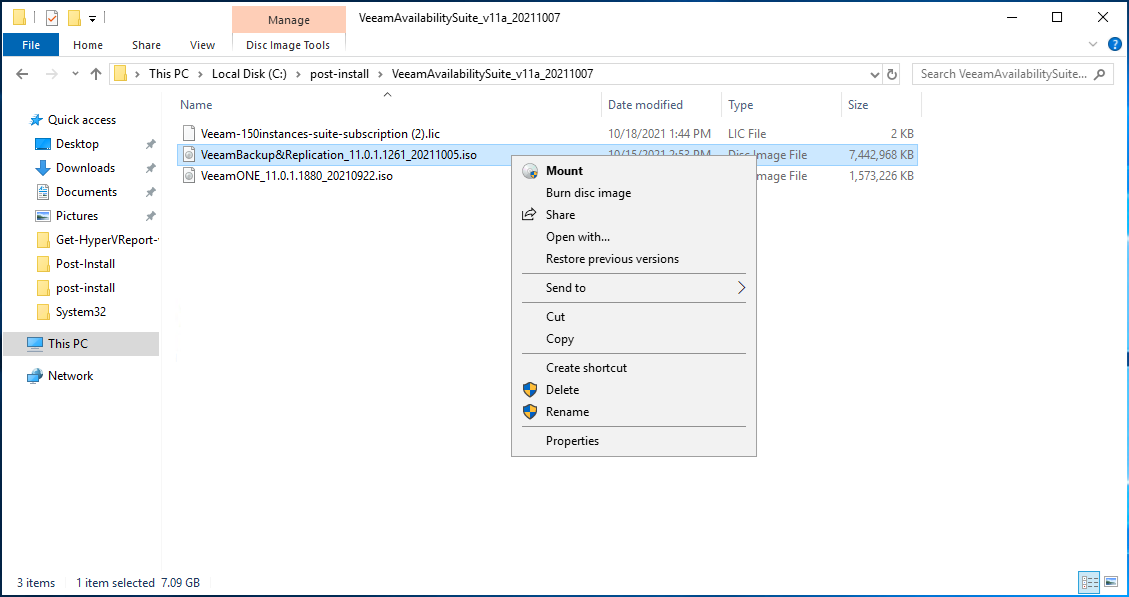Click the VeeamONE iso disc icon

(189, 175)
